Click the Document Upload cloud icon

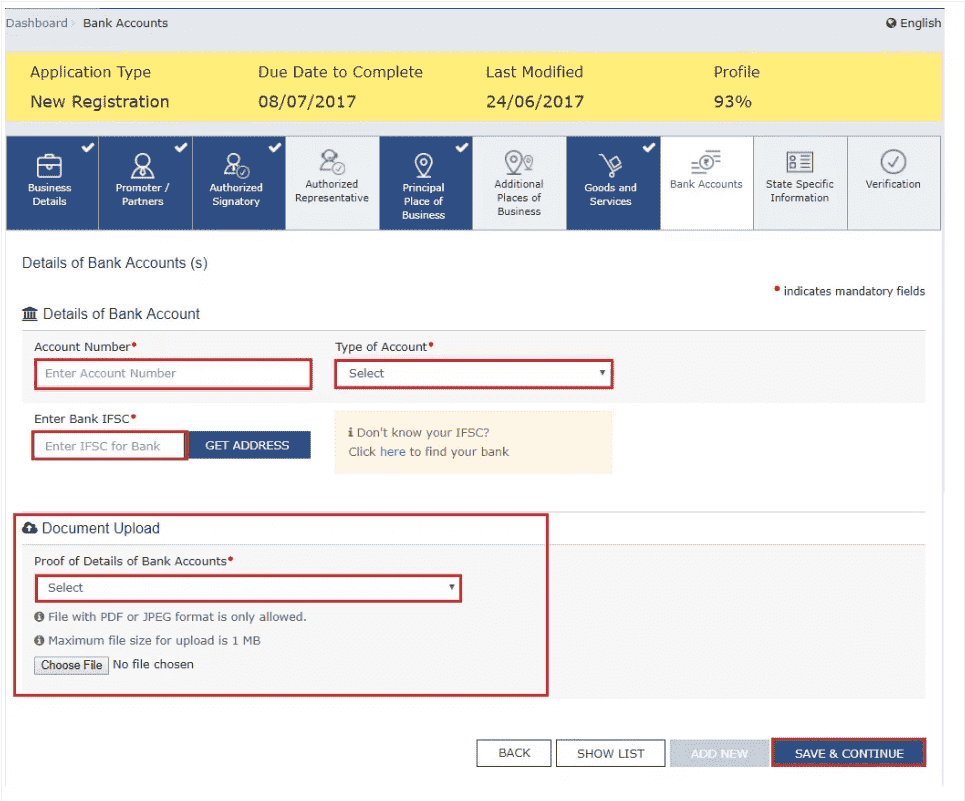(x=30, y=528)
